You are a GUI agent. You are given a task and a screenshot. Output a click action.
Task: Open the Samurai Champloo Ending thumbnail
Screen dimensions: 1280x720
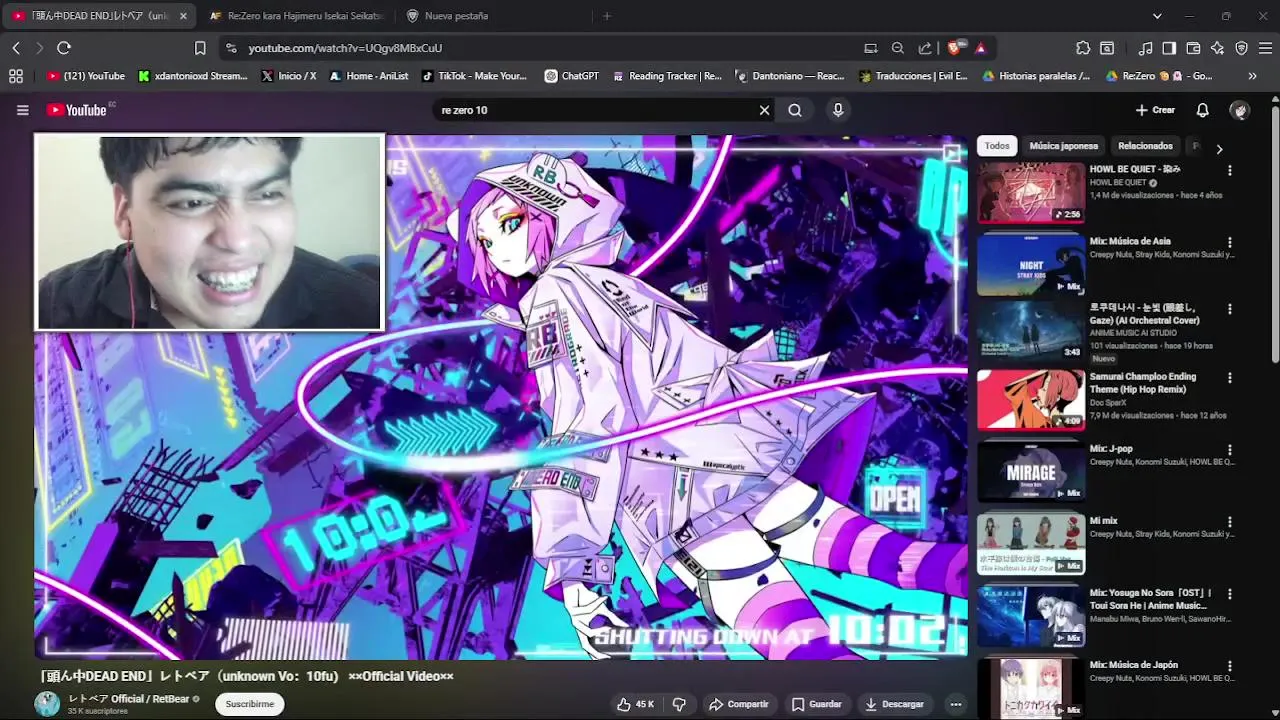[1031, 400]
